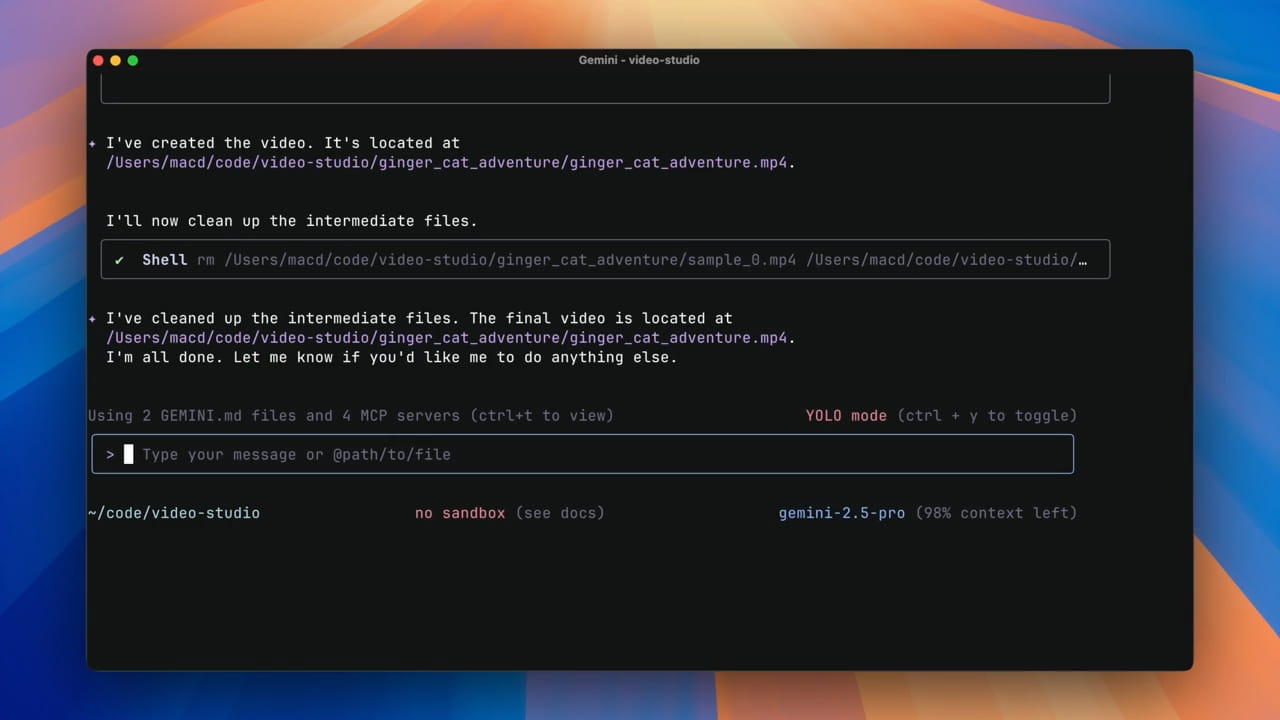Click the block cursor in the input box
1280x720 pixels.
(x=128, y=454)
